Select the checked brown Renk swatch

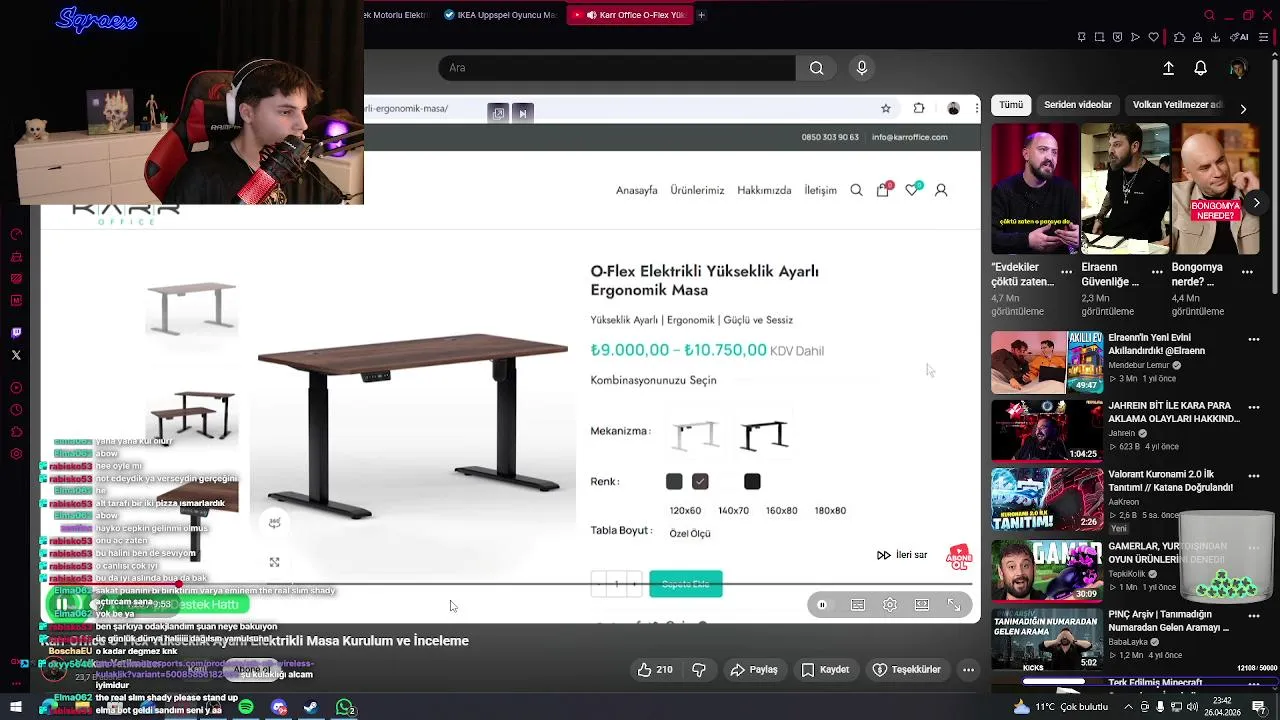click(700, 482)
